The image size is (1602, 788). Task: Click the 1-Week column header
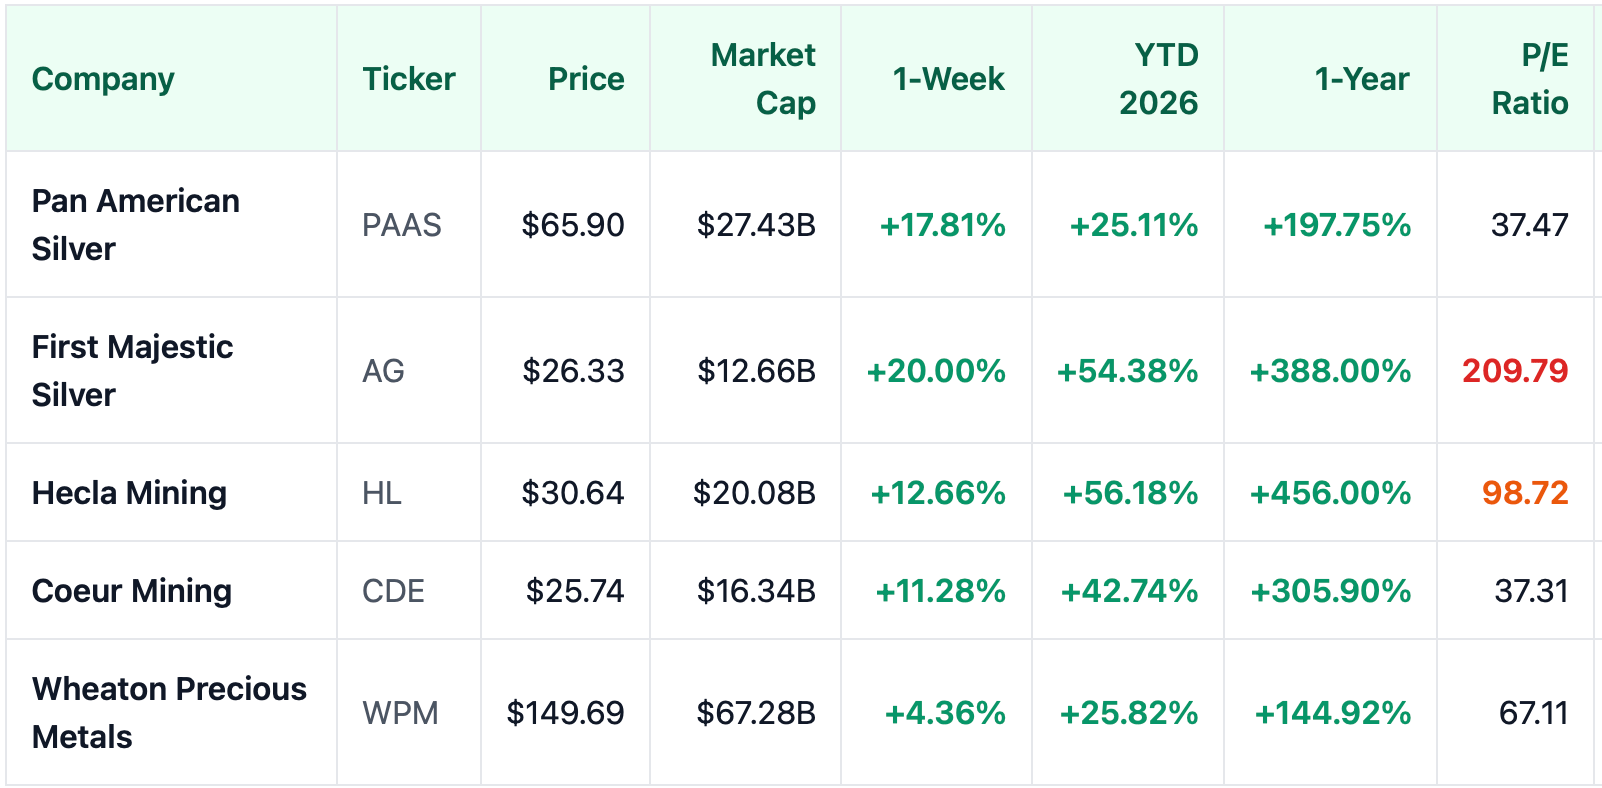[948, 79]
